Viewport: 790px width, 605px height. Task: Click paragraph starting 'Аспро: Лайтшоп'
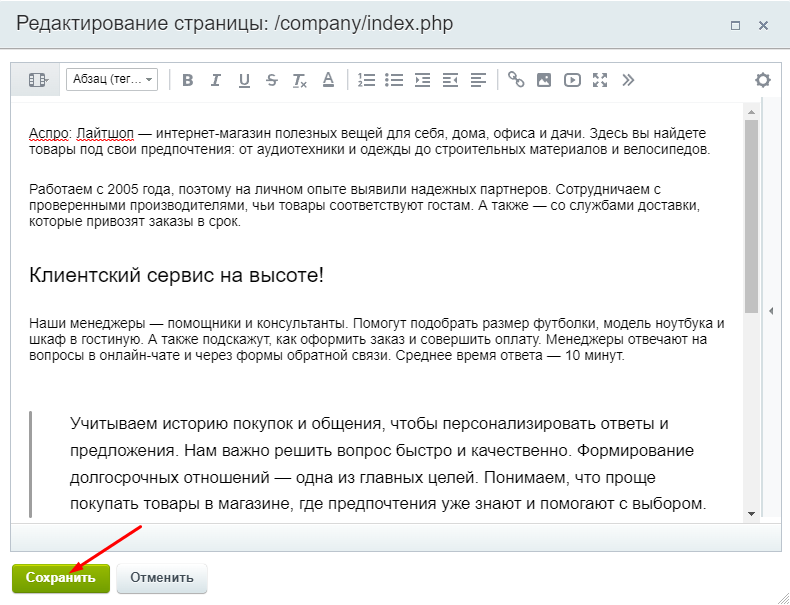tap(370, 142)
